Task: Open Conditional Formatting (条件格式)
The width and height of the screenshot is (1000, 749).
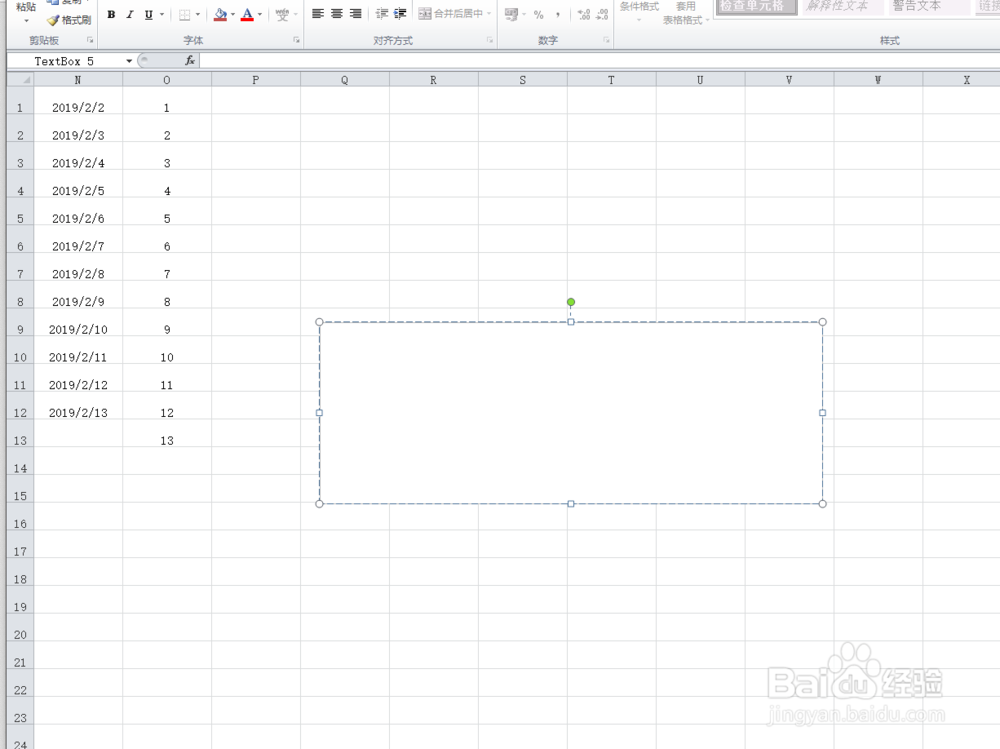Action: [639, 13]
